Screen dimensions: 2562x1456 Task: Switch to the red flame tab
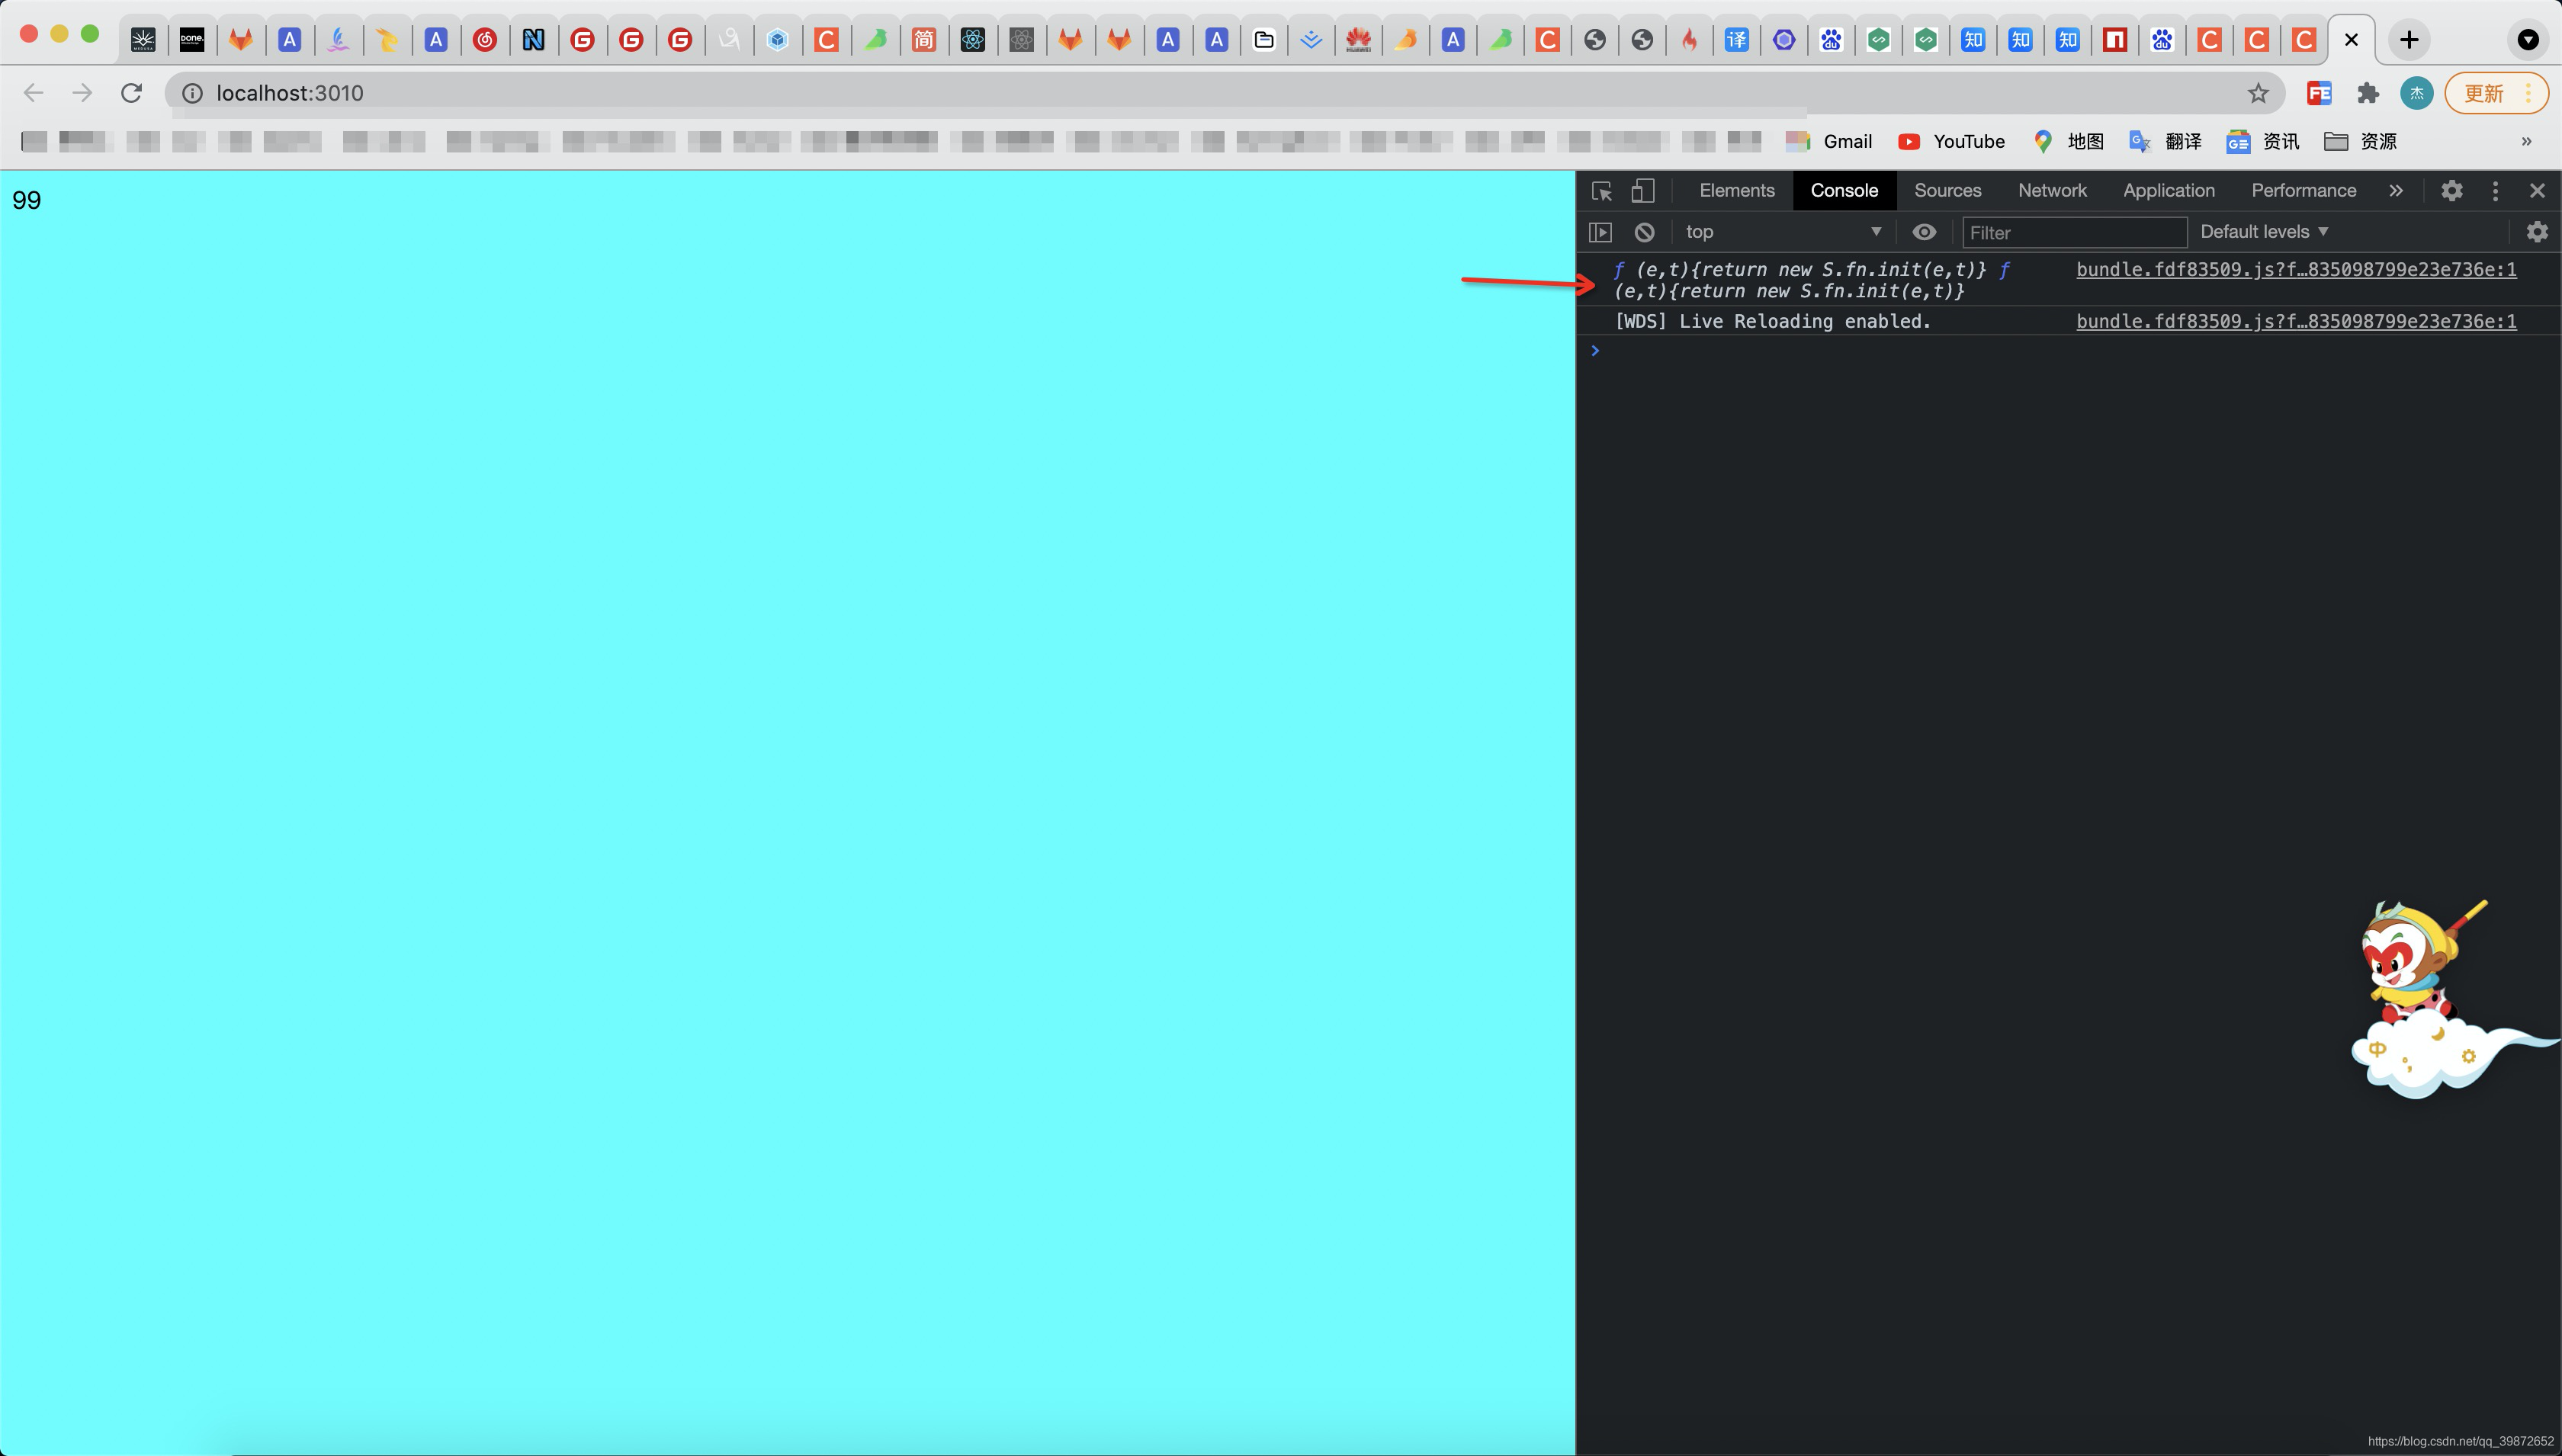pos(1689,40)
